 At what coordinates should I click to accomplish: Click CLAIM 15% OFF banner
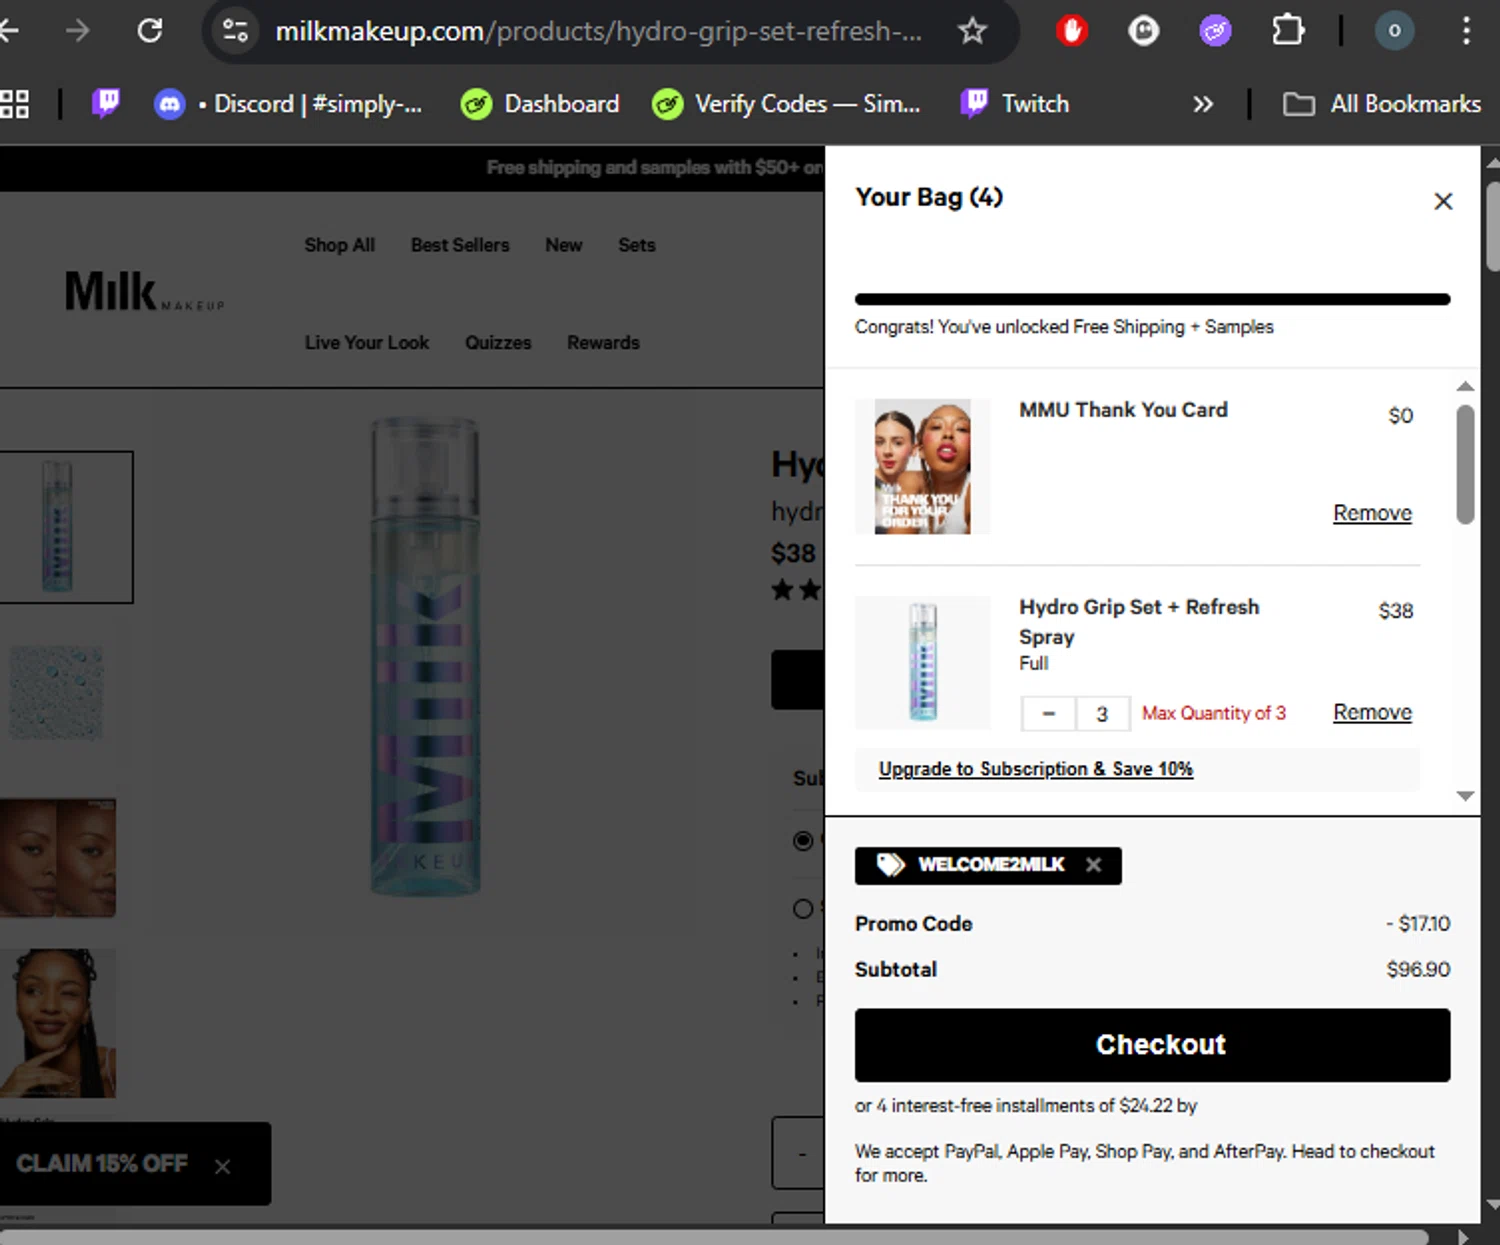(x=102, y=1164)
